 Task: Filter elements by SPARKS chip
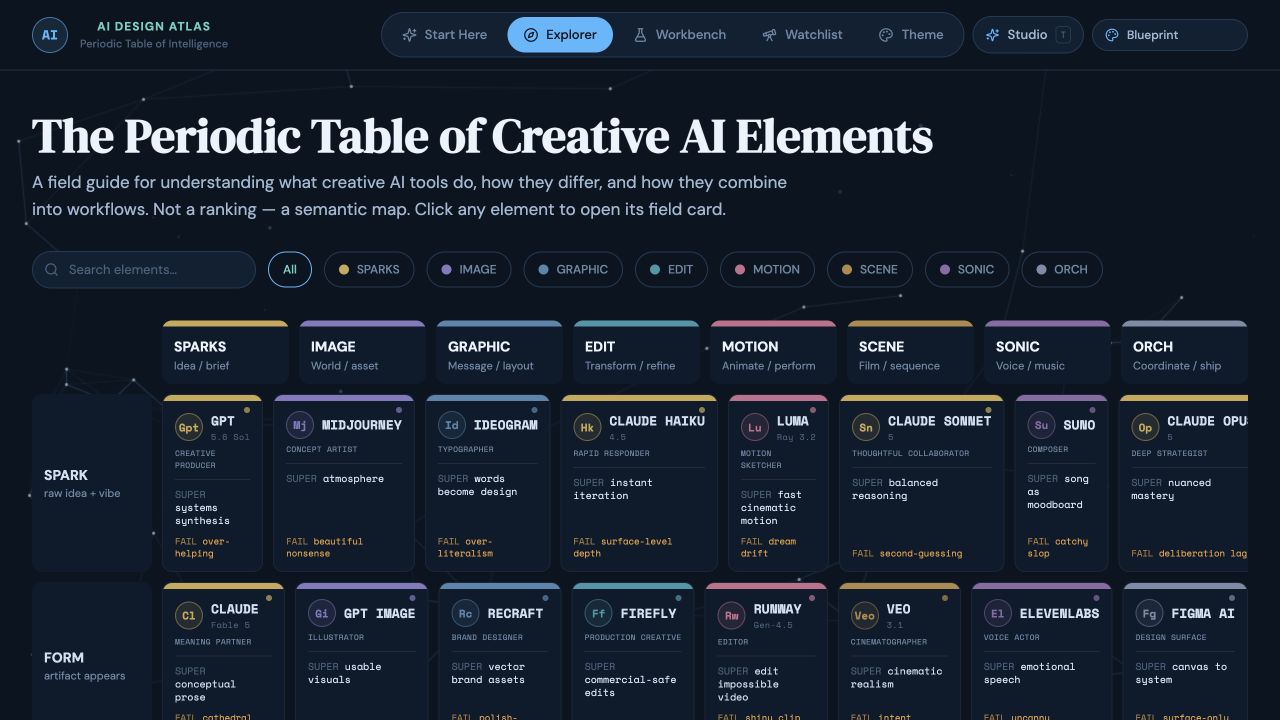pyautogui.click(x=369, y=270)
